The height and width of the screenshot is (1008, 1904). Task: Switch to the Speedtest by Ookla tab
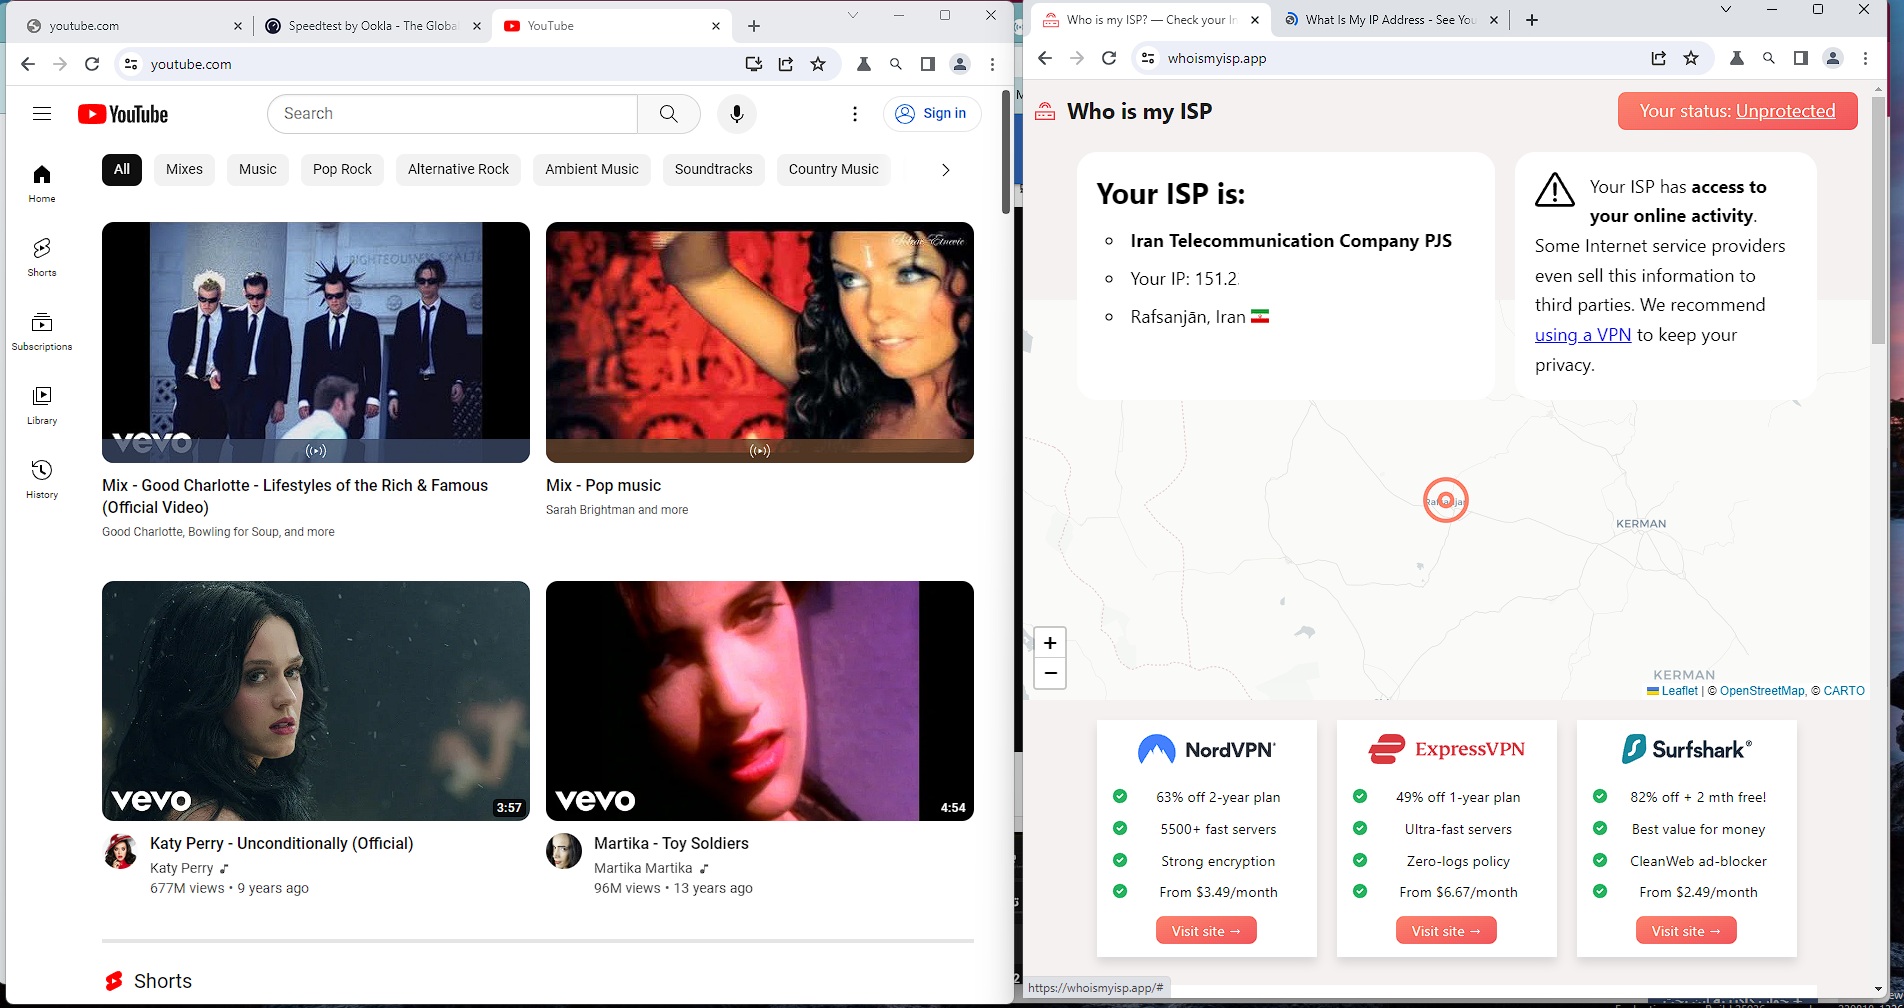[x=372, y=26]
